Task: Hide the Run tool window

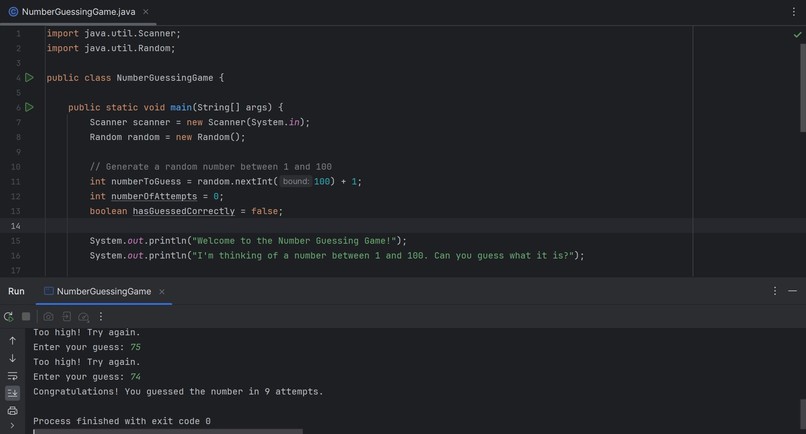Action: tap(792, 291)
